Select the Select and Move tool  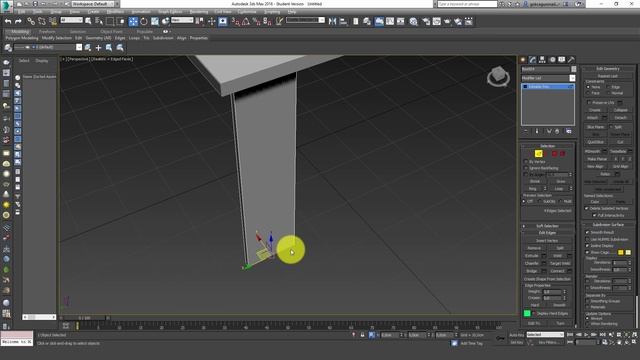click(x=133, y=21)
